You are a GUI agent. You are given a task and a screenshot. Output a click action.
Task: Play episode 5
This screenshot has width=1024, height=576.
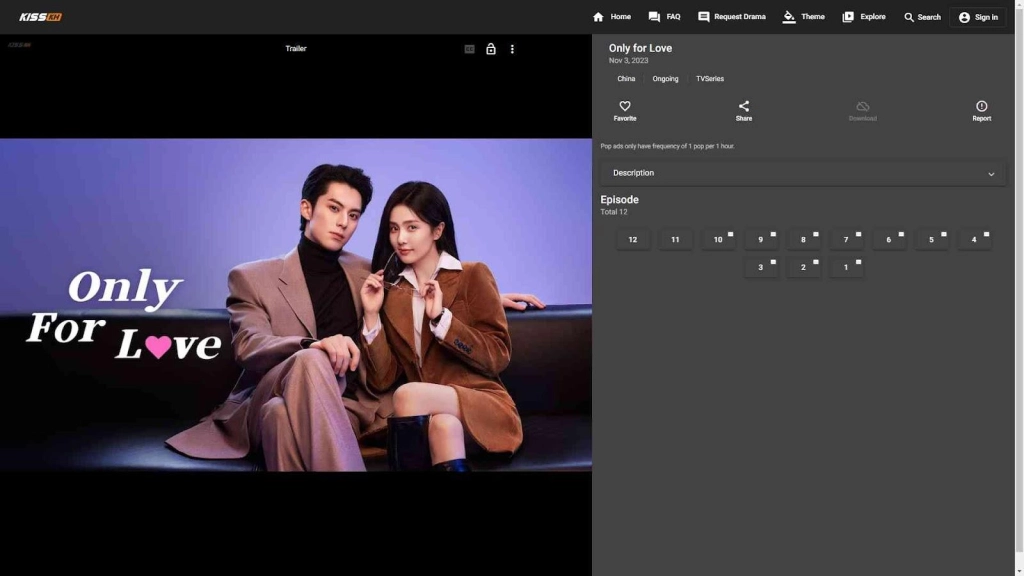coord(931,240)
